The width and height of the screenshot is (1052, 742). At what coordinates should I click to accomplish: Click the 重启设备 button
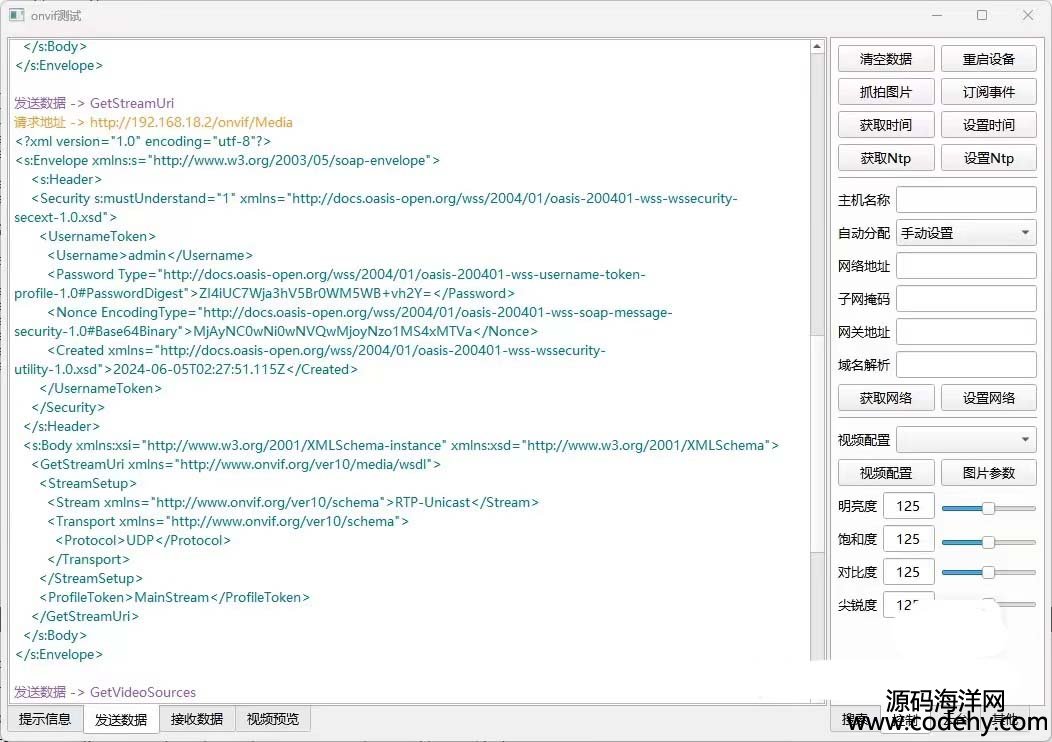pyautogui.click(x=988, y=59)
